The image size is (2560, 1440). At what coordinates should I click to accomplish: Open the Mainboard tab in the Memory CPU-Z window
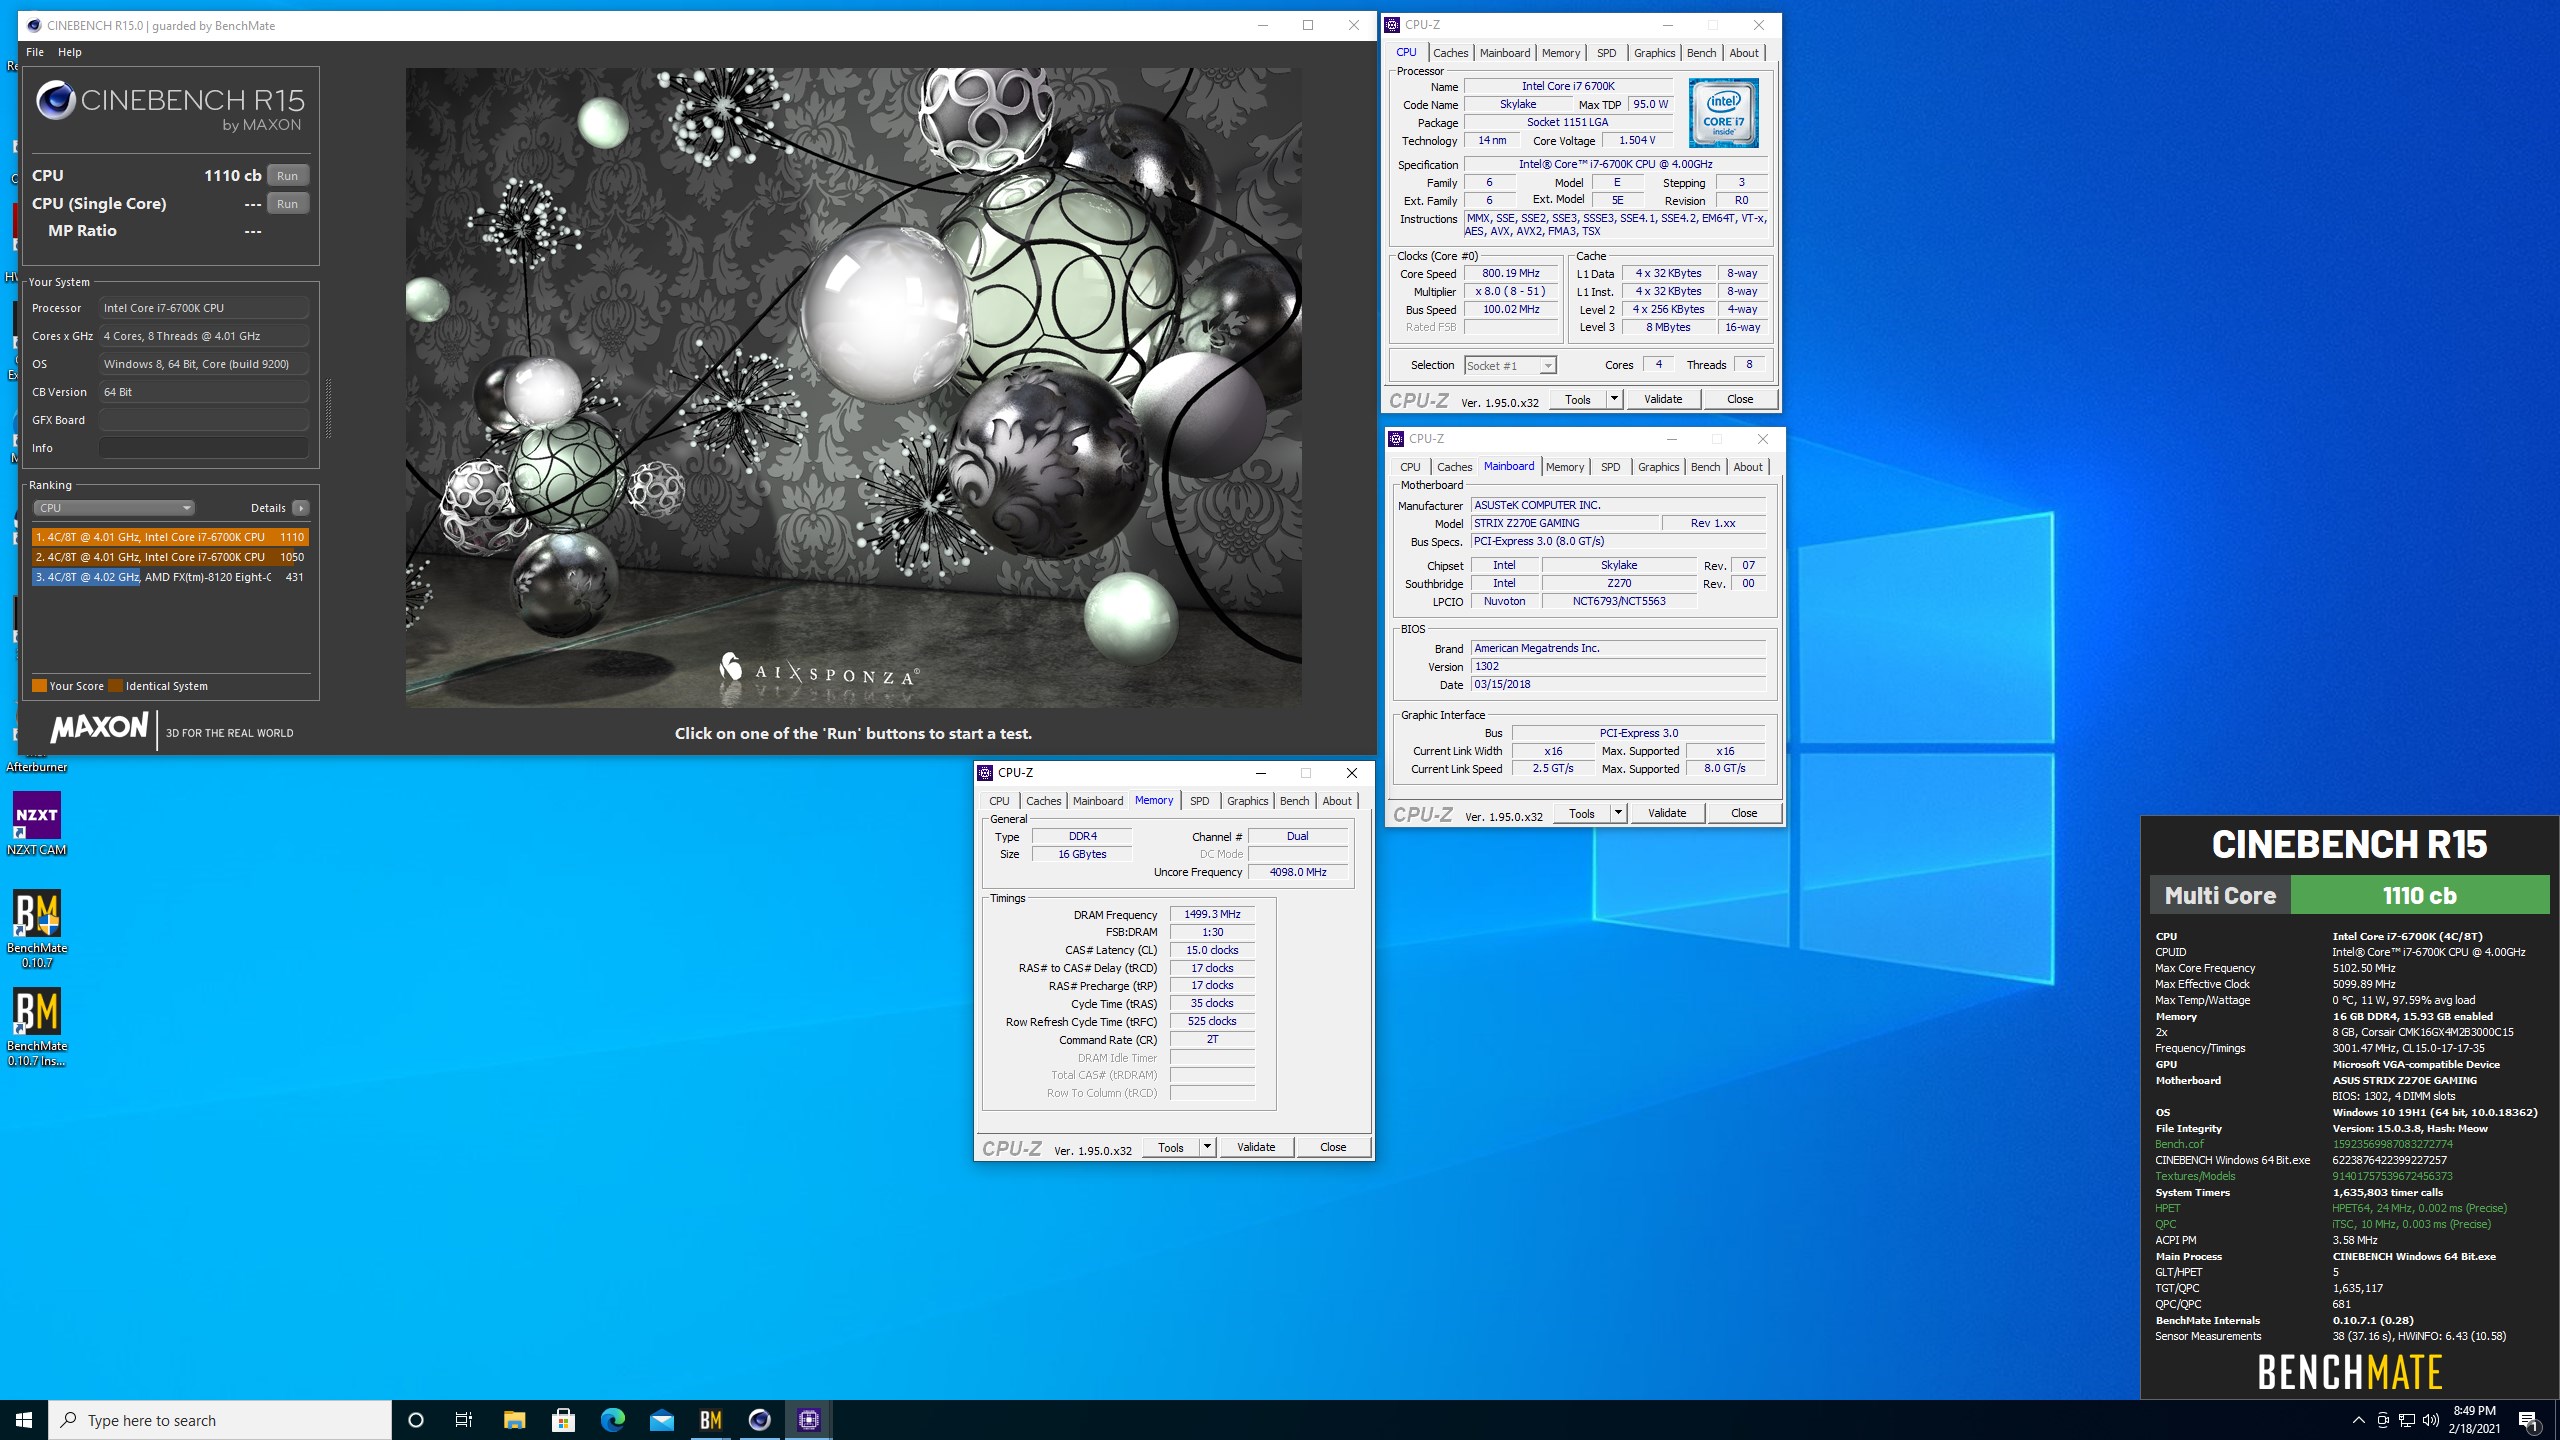(1098, 801)
